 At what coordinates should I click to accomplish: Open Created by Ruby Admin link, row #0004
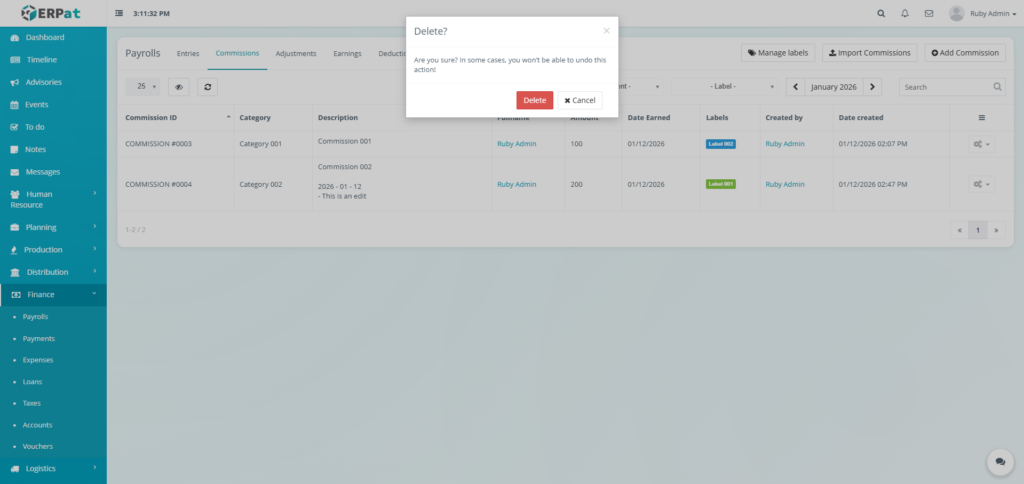(785, 184)
